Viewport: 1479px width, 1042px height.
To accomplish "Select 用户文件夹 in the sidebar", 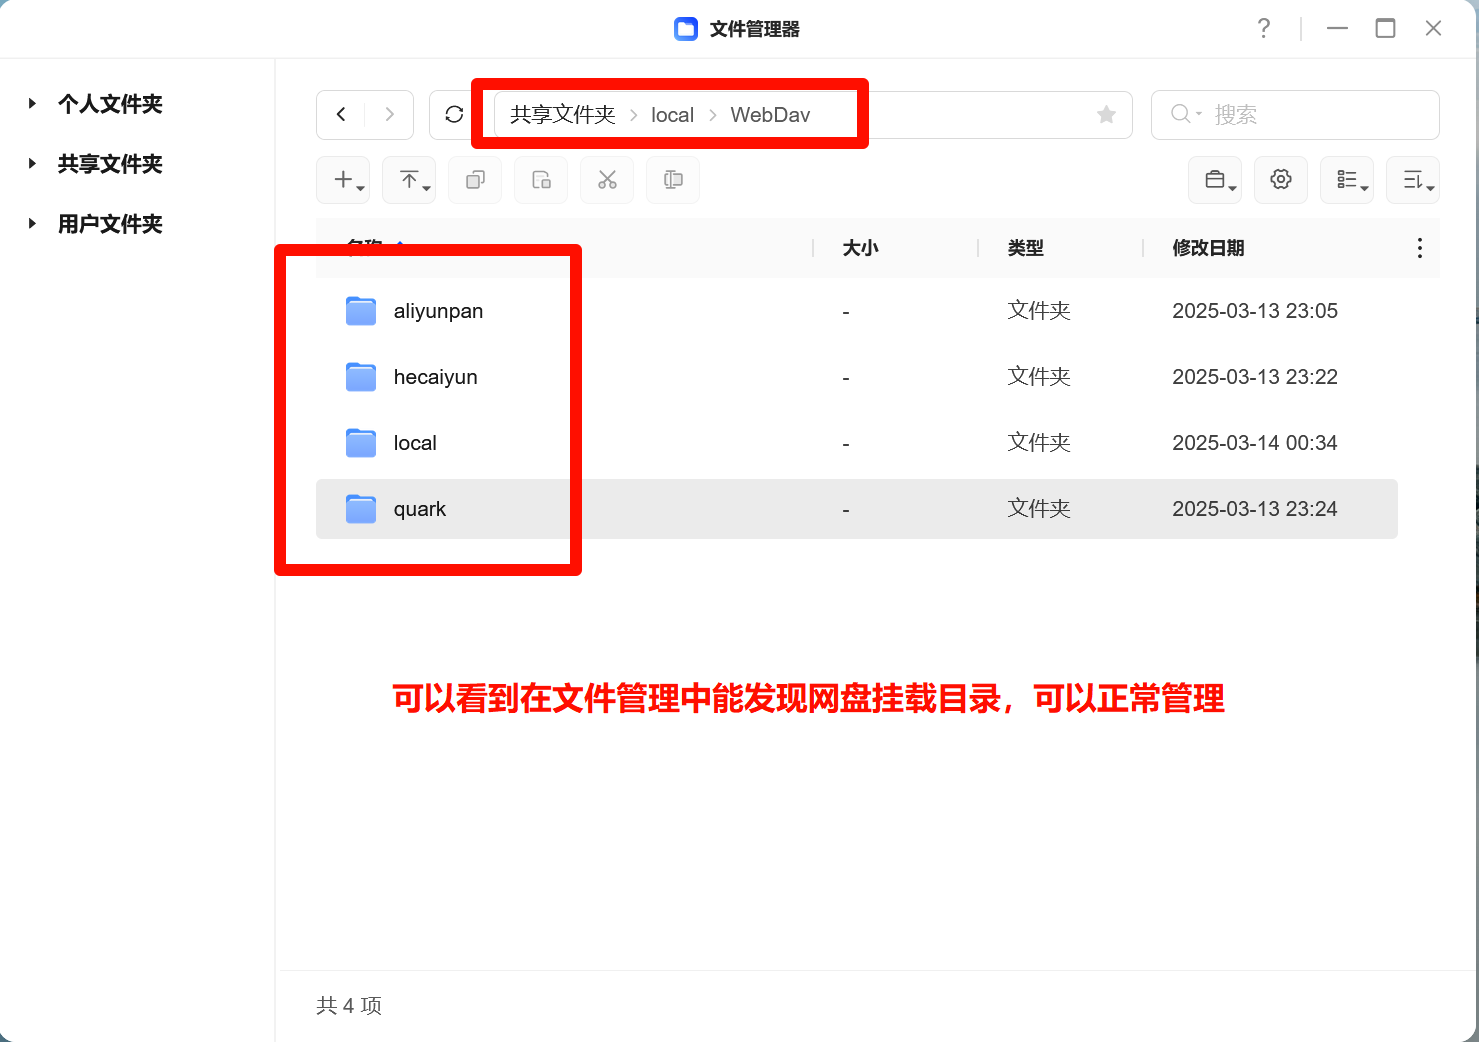I will [110, 224].
